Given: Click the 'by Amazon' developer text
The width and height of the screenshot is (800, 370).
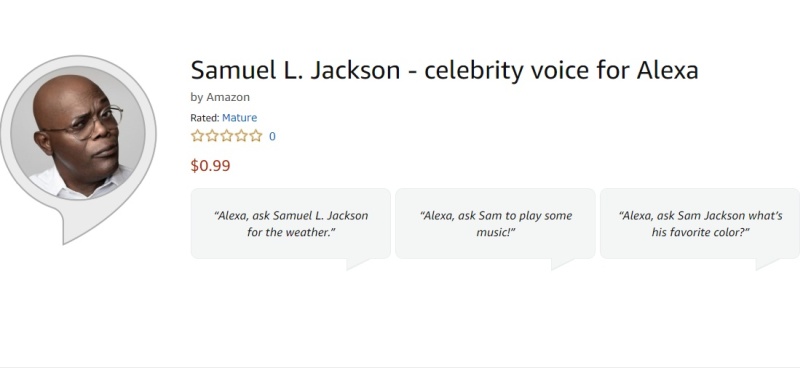Looking at the screenshot, I should coord(220,97).
